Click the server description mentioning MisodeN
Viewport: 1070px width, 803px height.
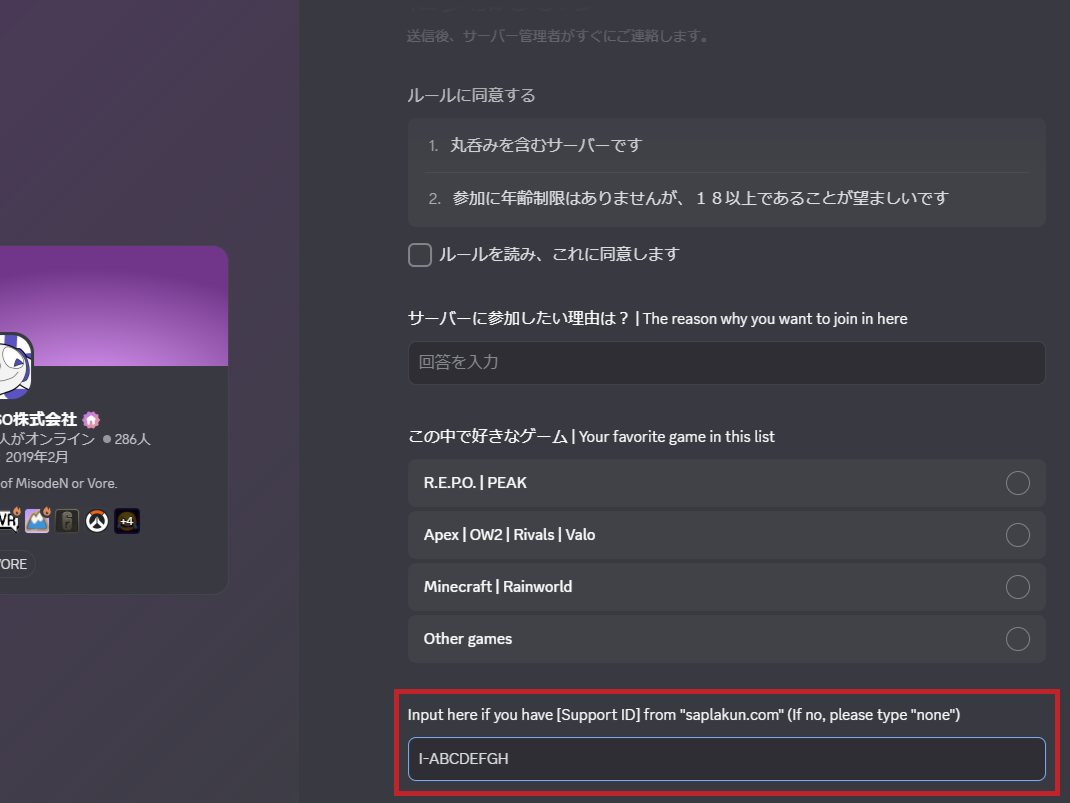pos(58,483)
